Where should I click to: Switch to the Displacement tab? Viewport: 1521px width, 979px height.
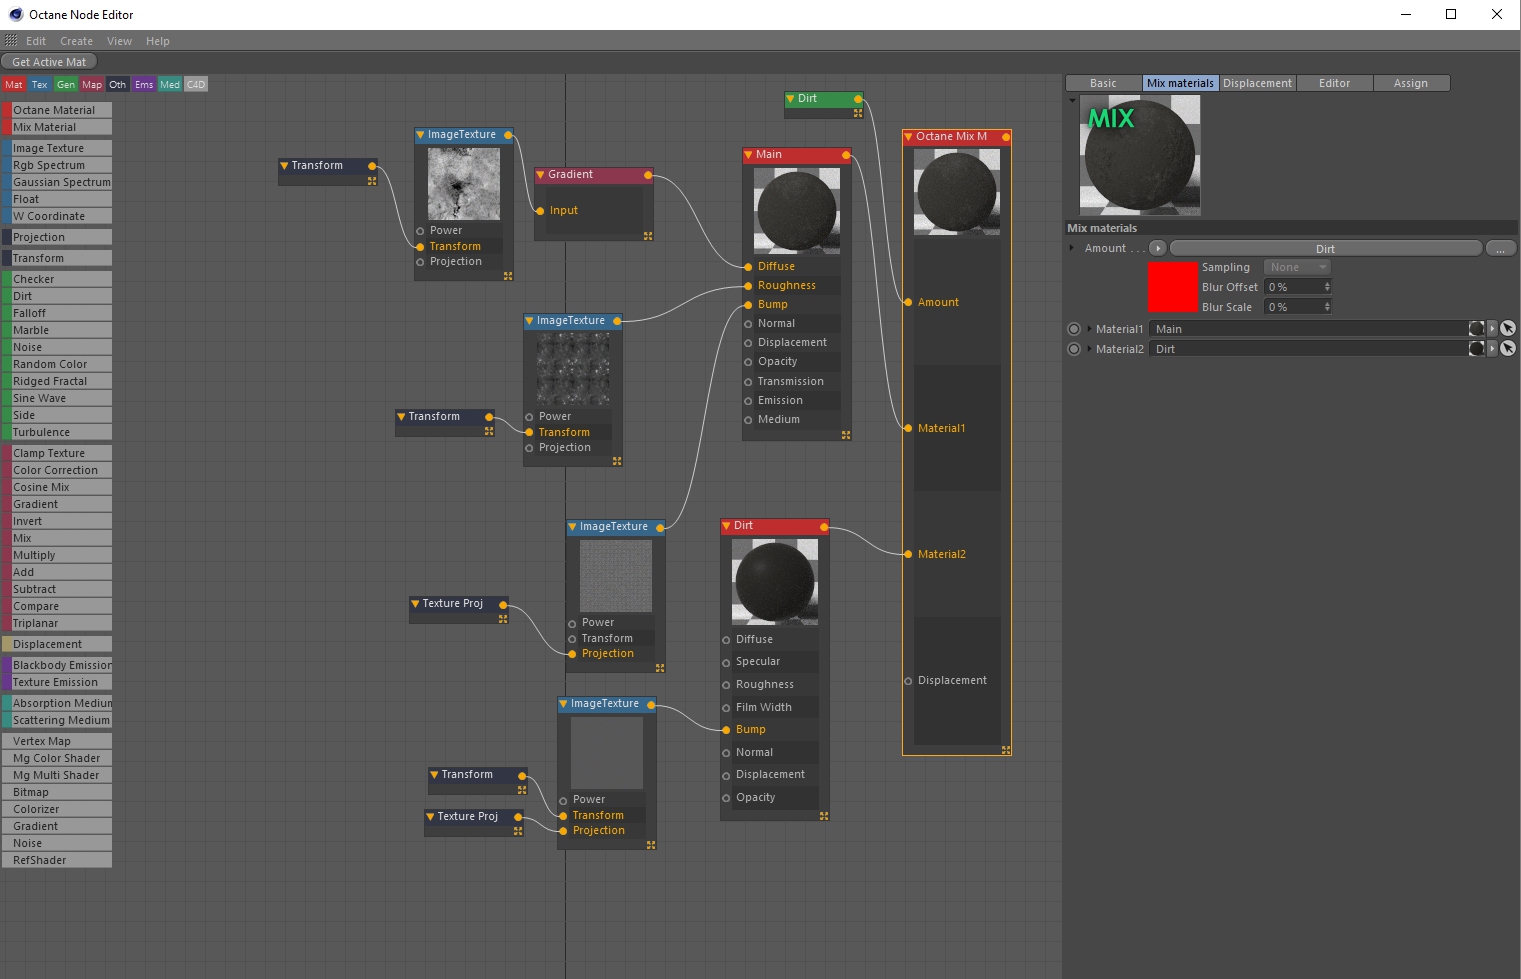point(1257,83)
